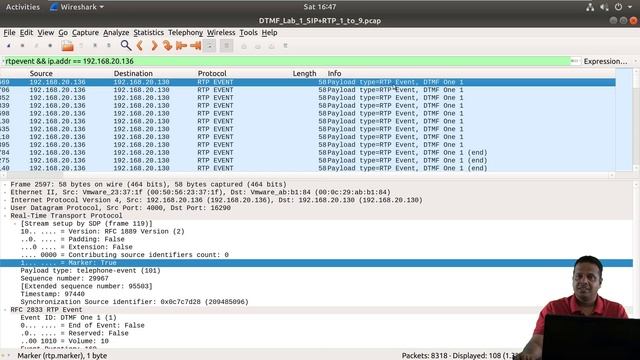Viewport: 640px width, 360px height.
Task: Sort by the Info column header
Action: [334, 73]
